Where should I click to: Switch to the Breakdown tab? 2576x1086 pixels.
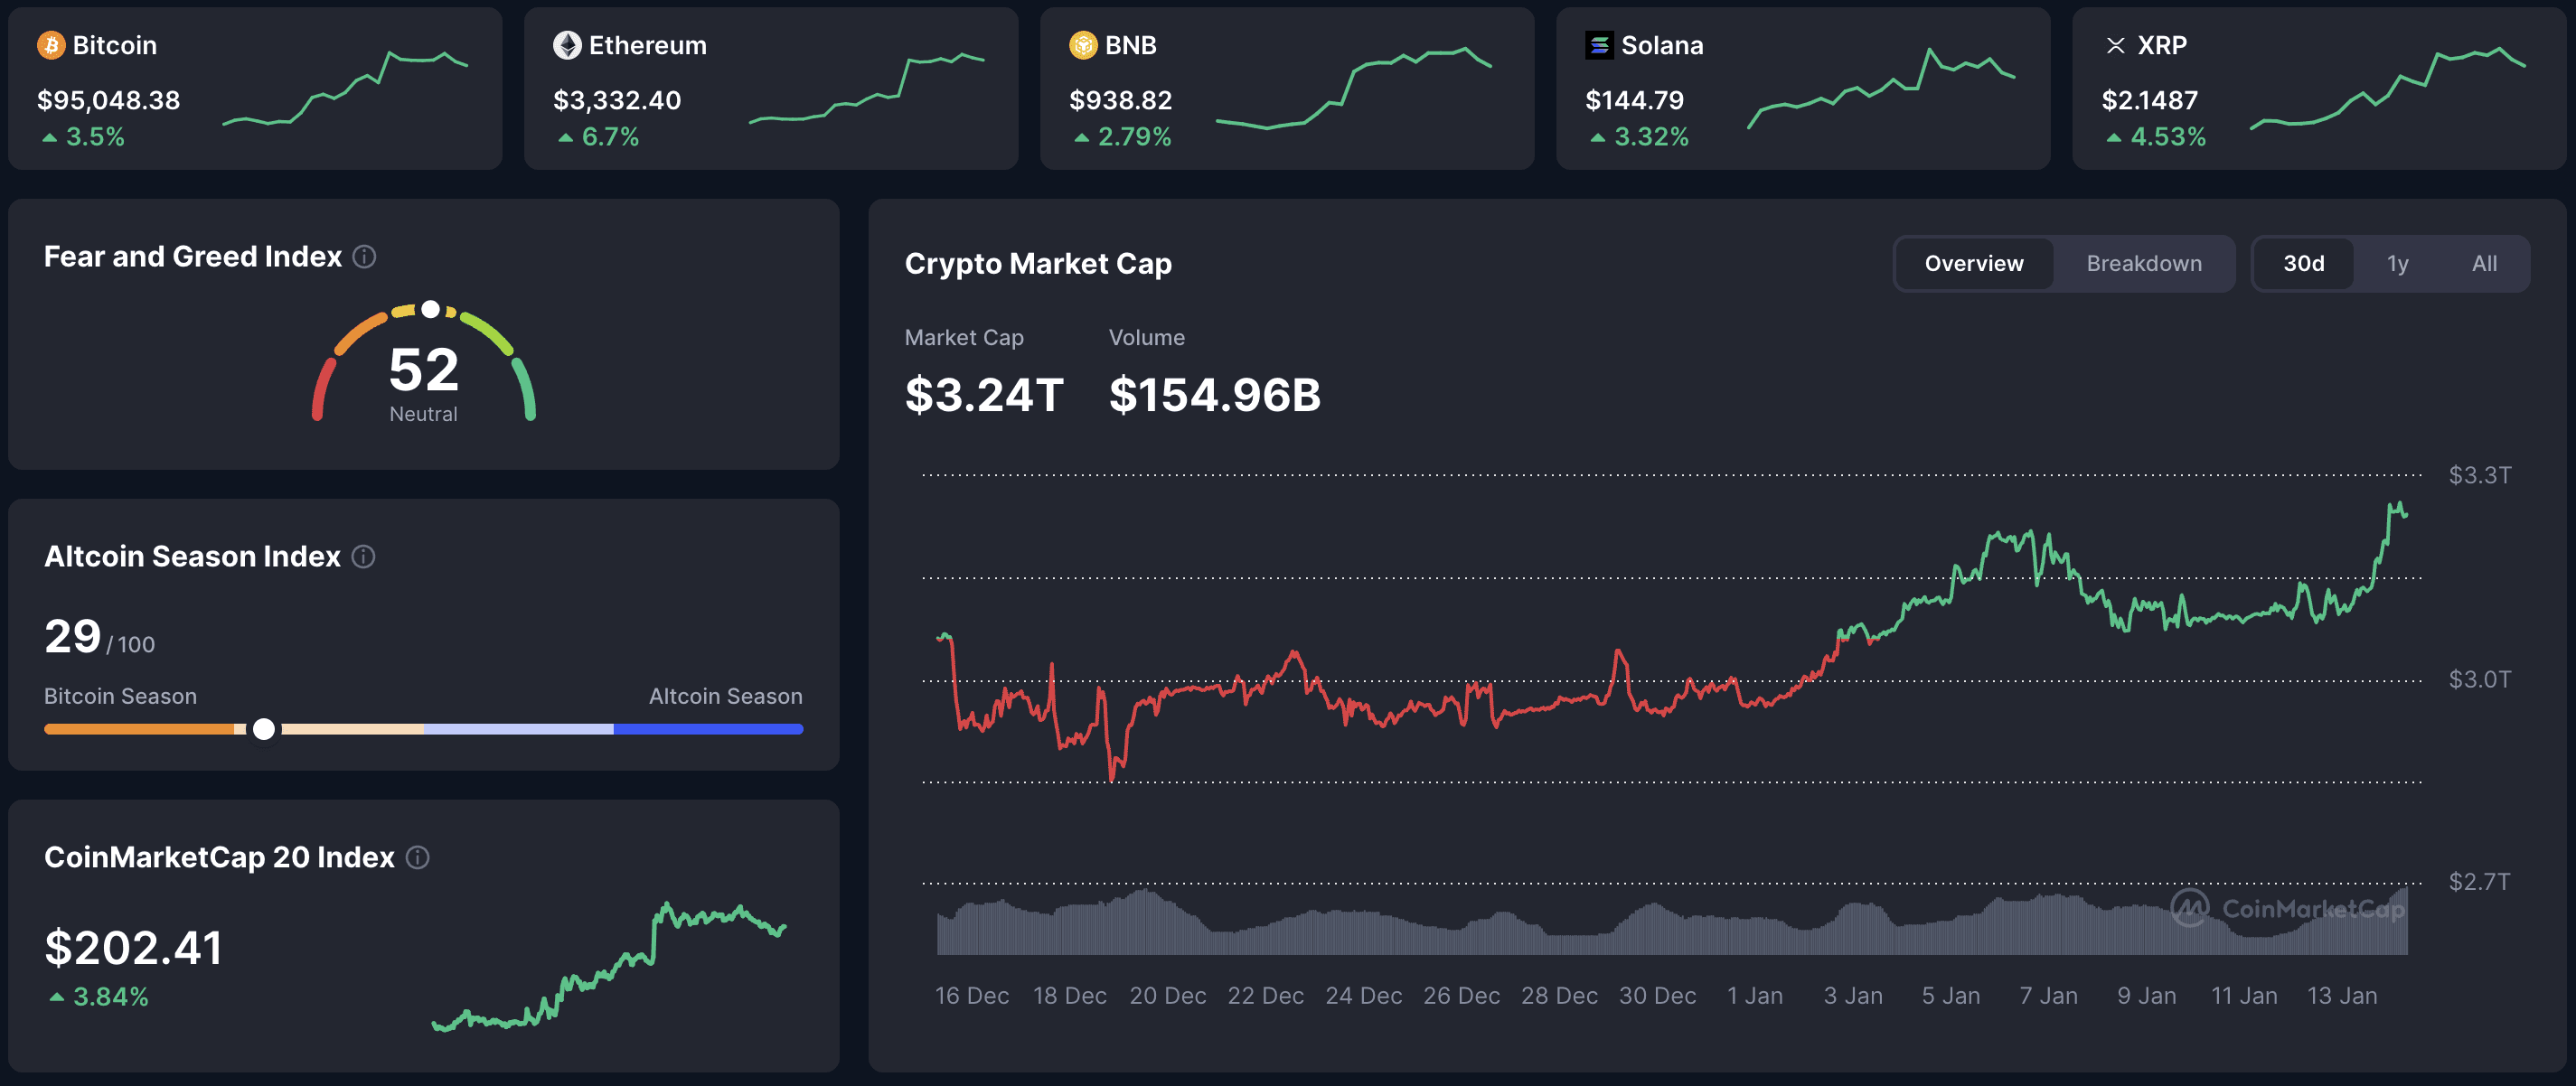click(x=2144, y=263)
